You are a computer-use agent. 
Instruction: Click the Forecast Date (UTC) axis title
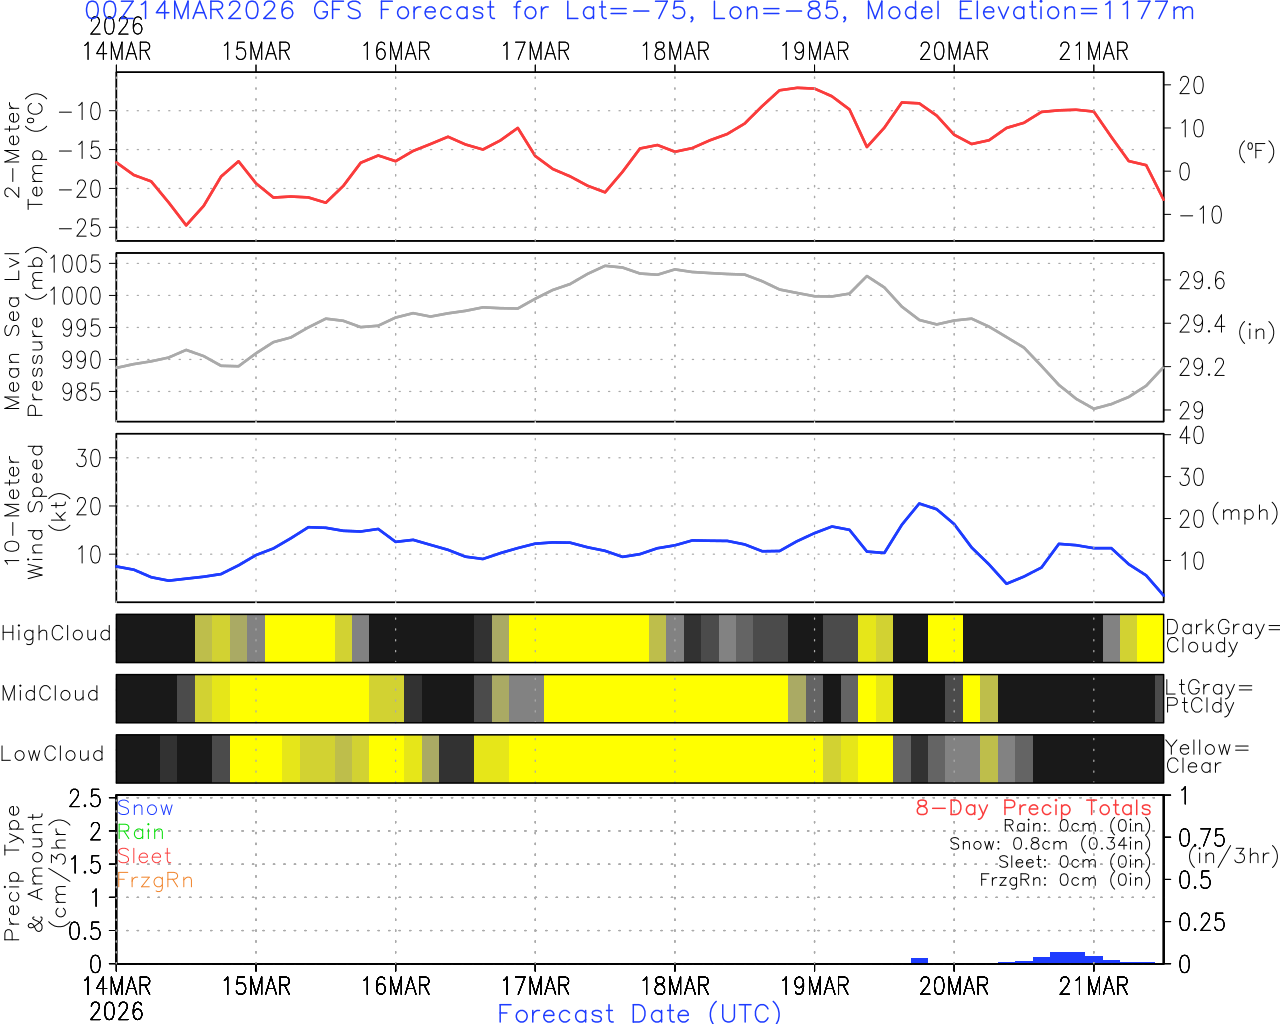pos(639,1013)
